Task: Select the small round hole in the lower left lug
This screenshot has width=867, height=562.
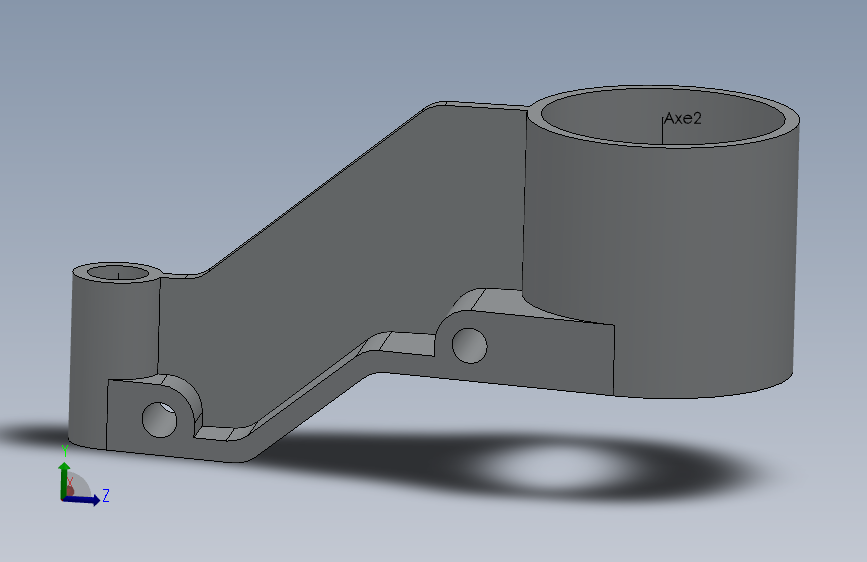Action: click(x=159, y=419)
